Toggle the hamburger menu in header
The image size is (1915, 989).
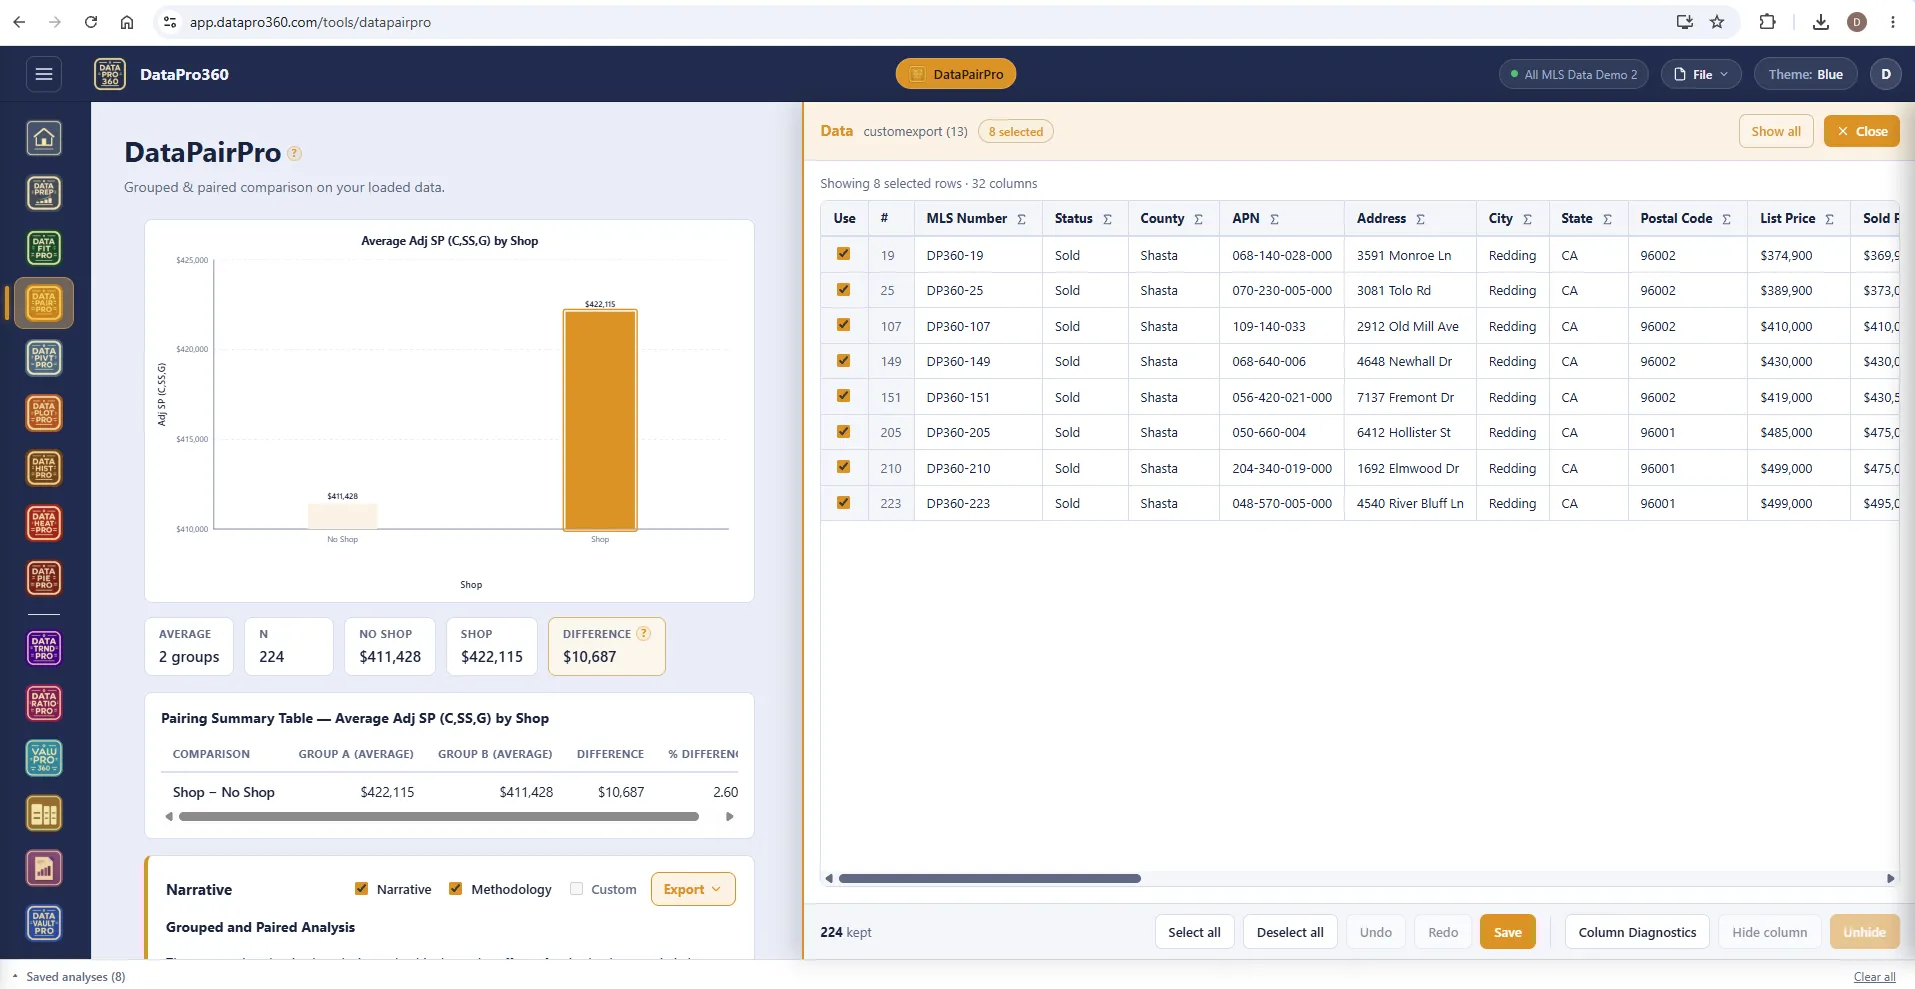tap(44, 74)
